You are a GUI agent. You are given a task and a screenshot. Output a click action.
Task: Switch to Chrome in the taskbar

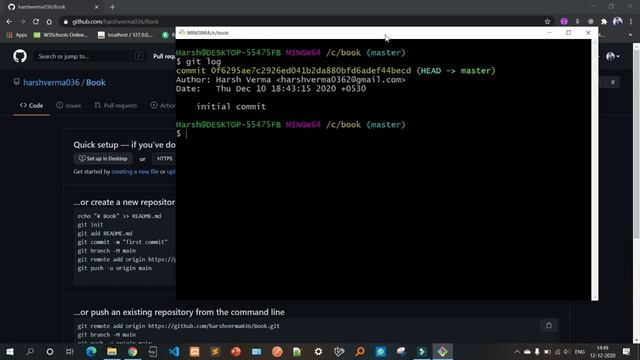pyautogui.click(x=133, y=351)
